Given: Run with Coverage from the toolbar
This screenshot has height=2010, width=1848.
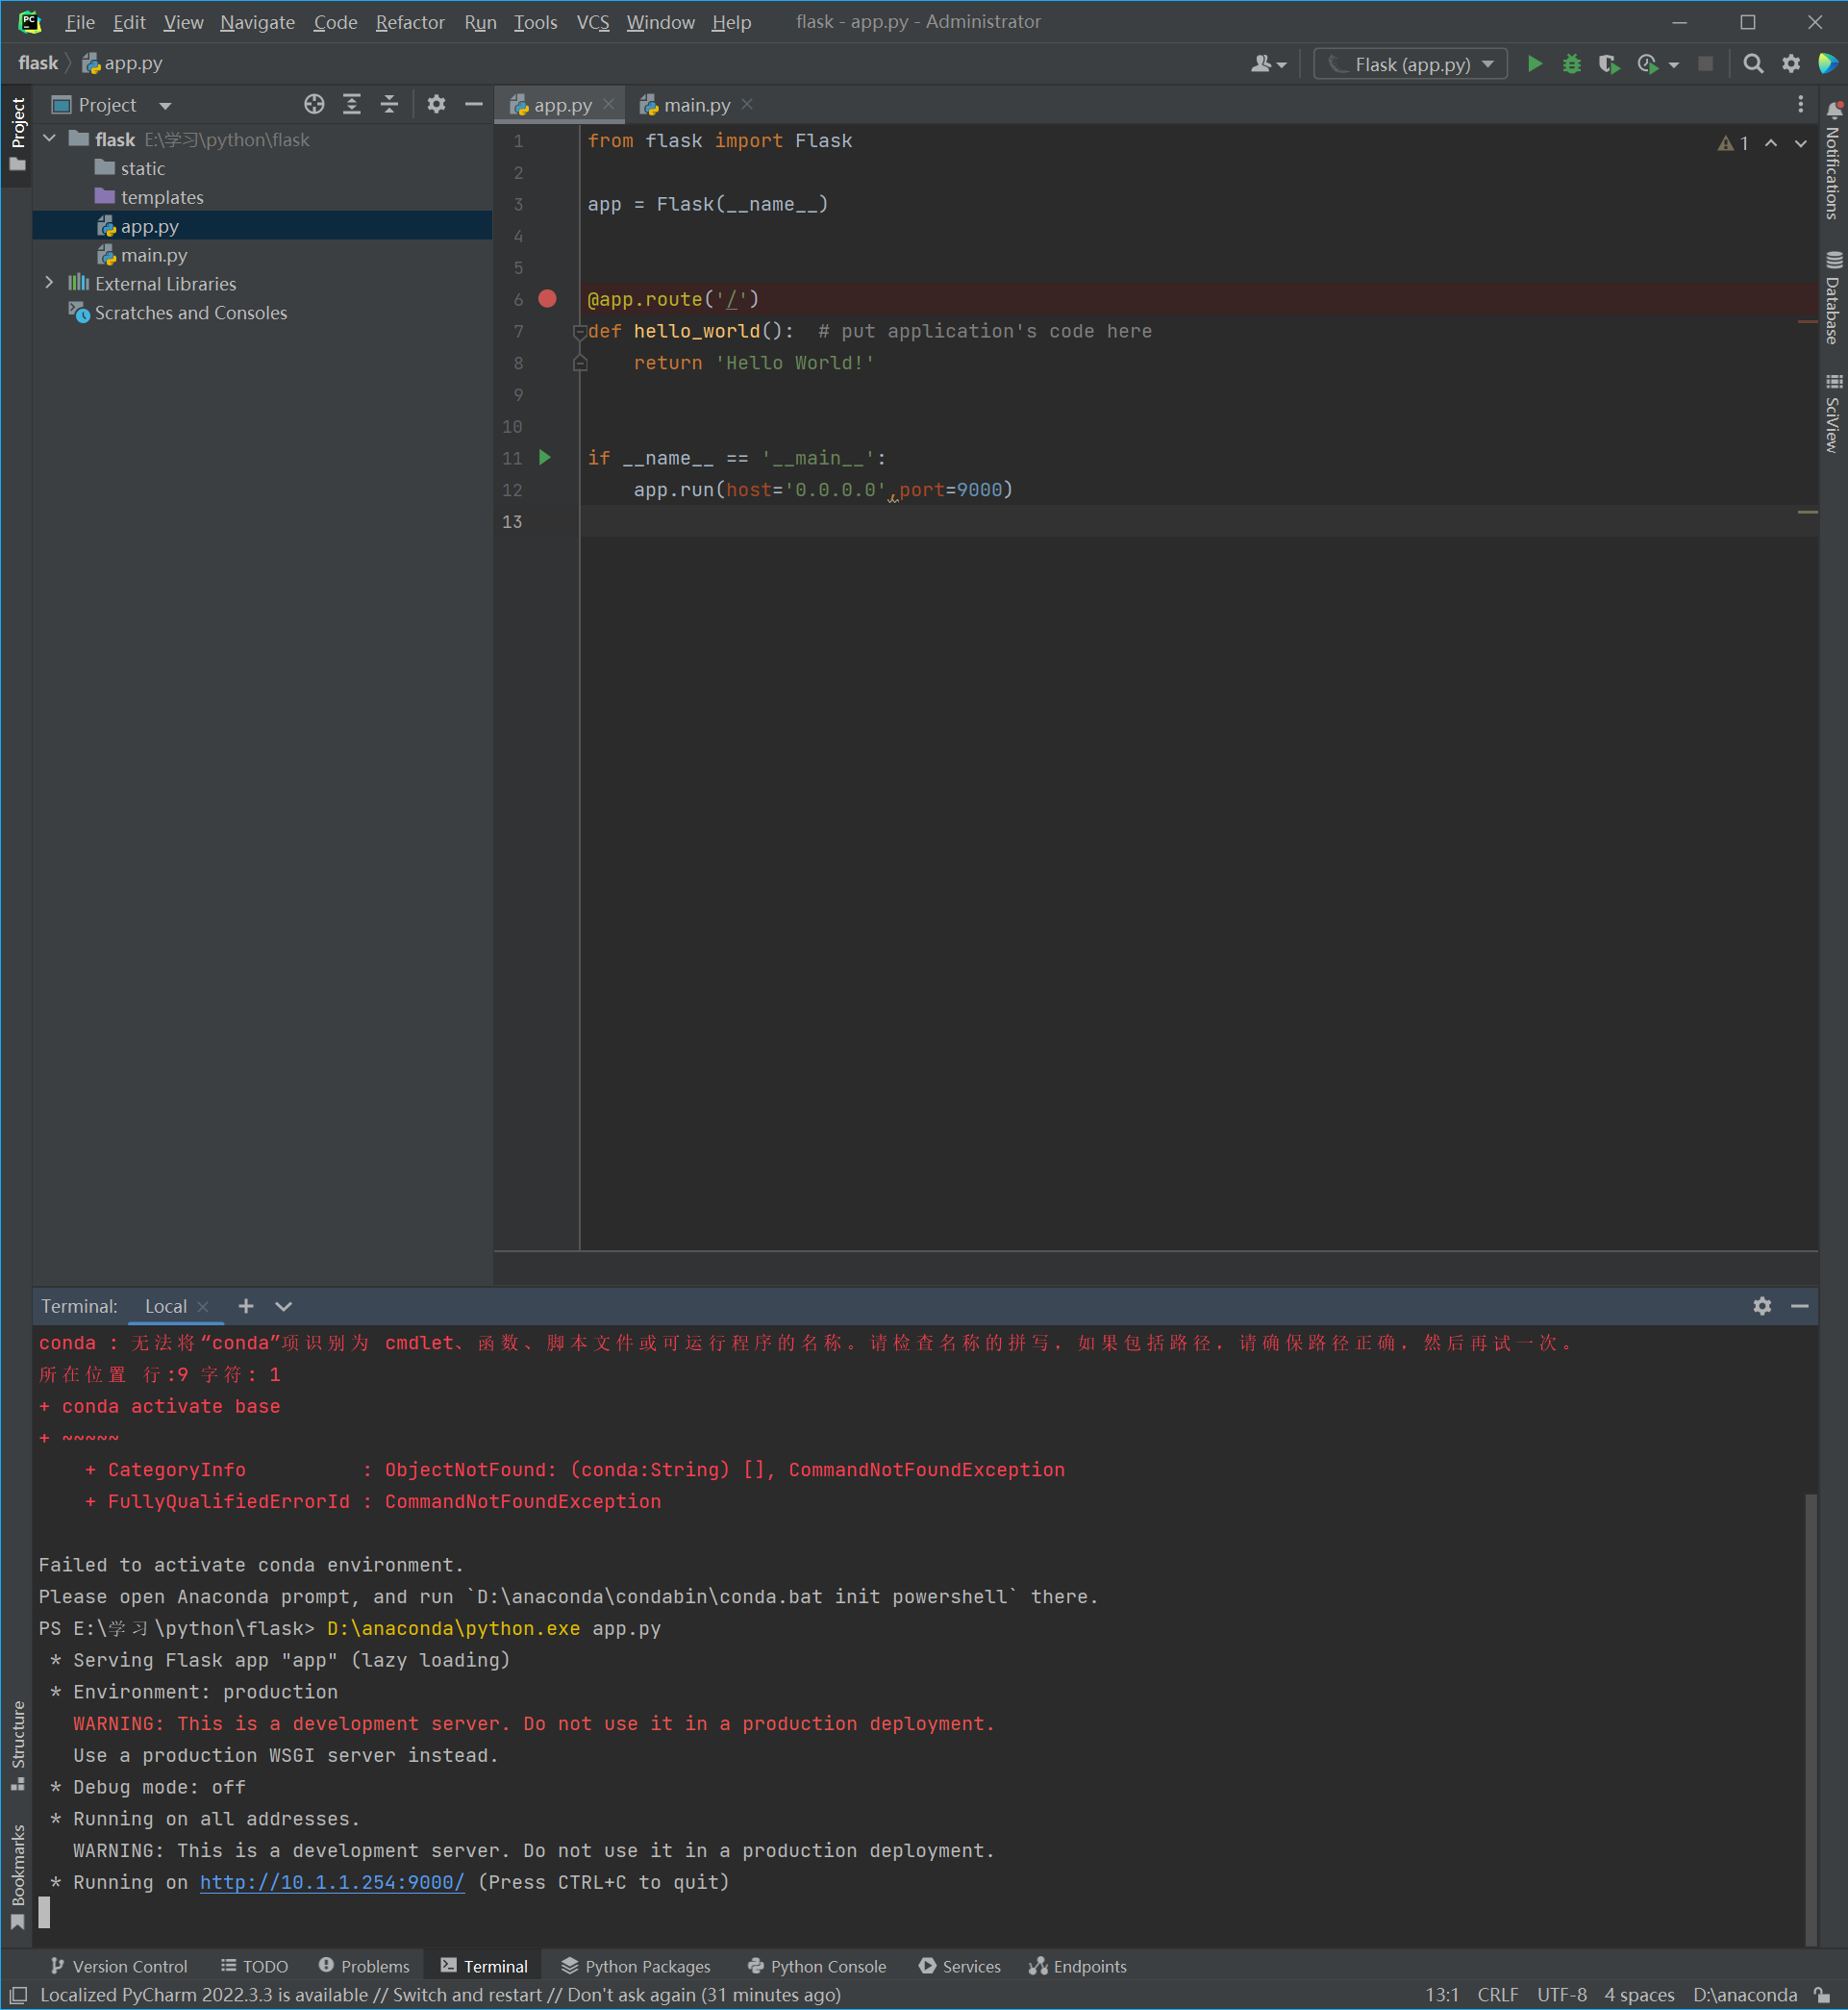Looking at the screenshot, I should point(1608,64).
